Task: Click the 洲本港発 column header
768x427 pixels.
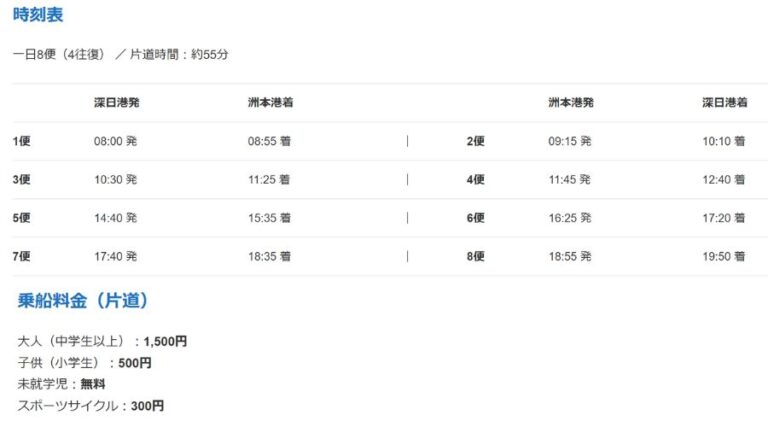Action: click(570, 103)
